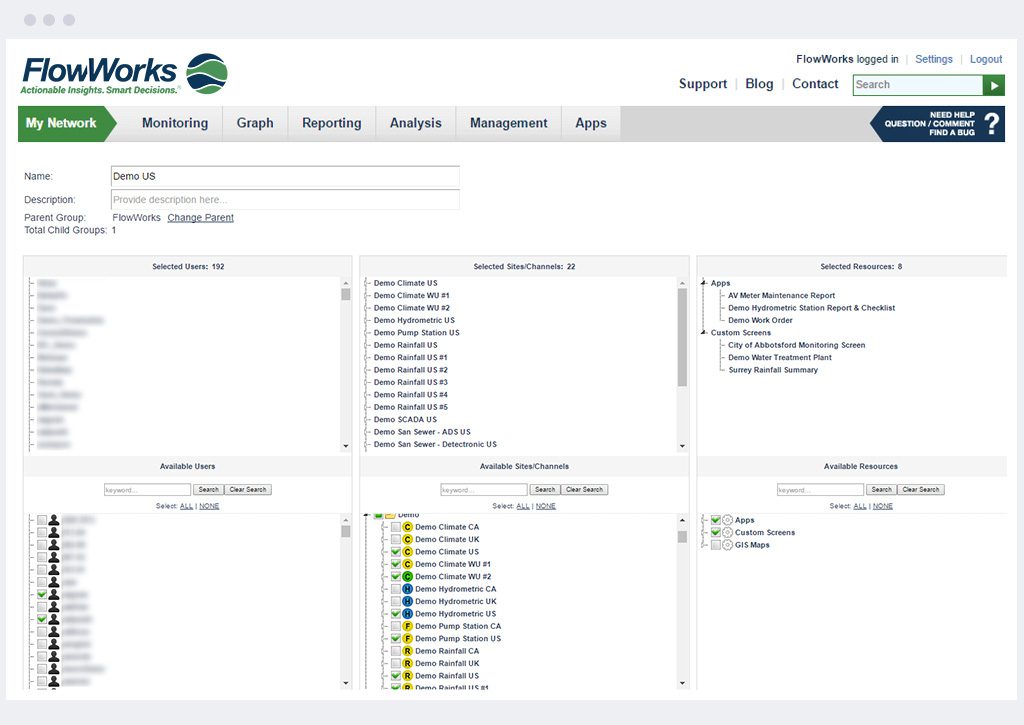Image resolution: width=1024 pixels, height=725 pixels.
Task: Click the Settings link
Action: pos(934,59)
